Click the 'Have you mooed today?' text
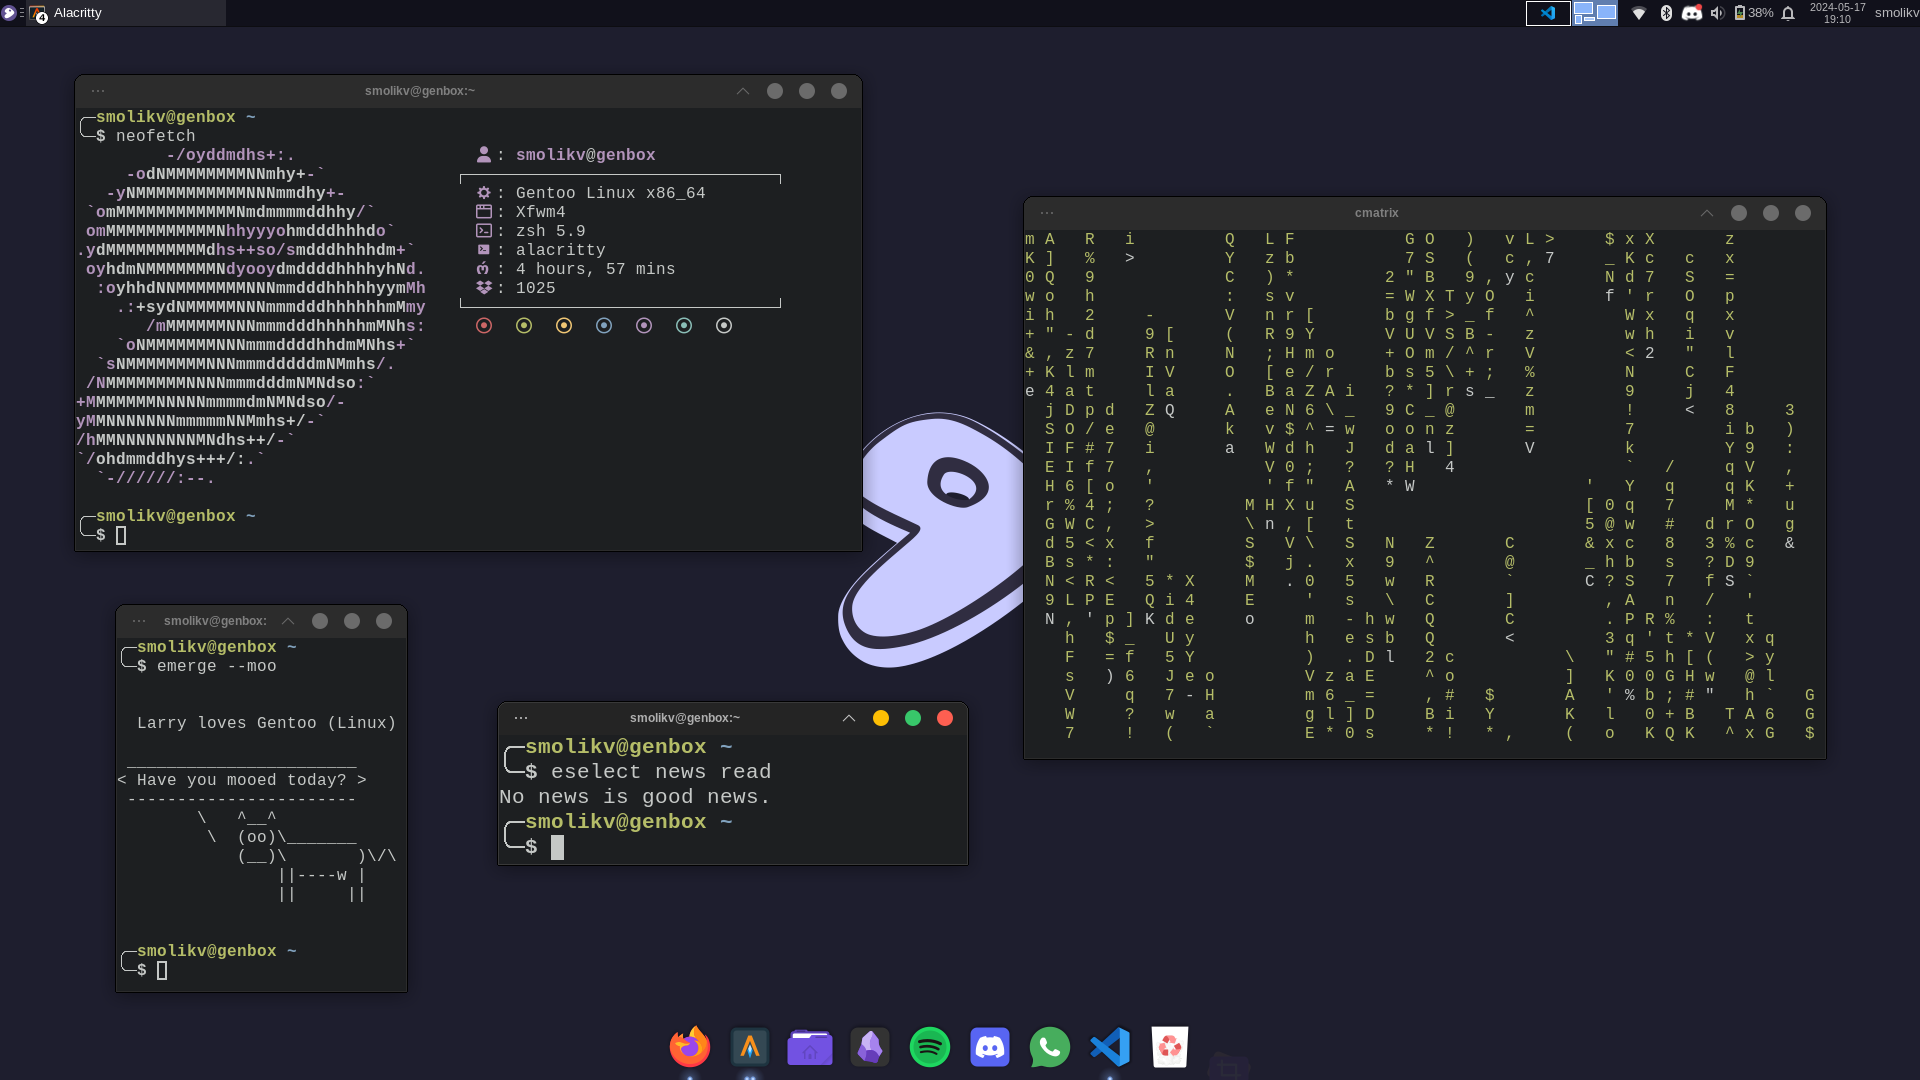The width and height of the screenshot is (1920, 1080). coord(241,780)
